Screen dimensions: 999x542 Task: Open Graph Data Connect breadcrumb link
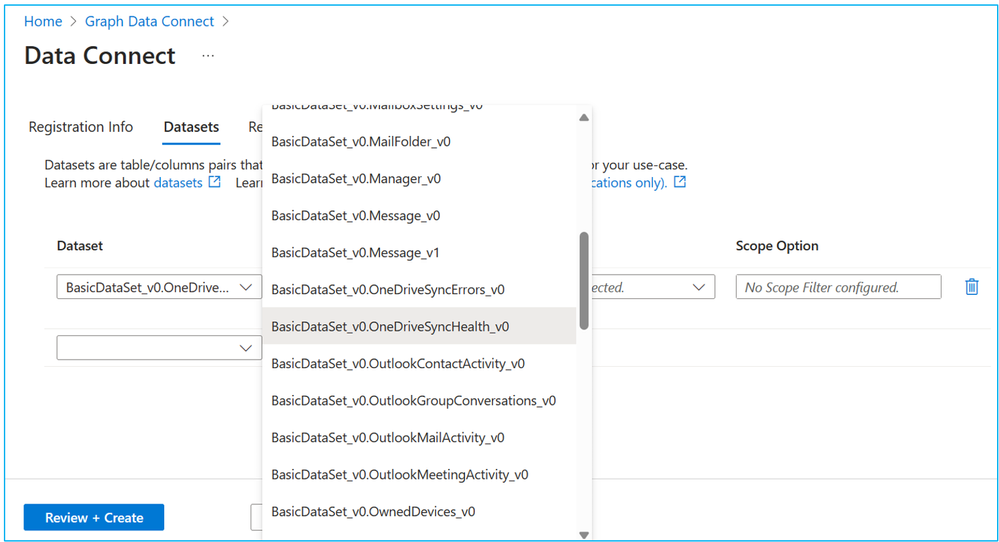coord(149,21)
